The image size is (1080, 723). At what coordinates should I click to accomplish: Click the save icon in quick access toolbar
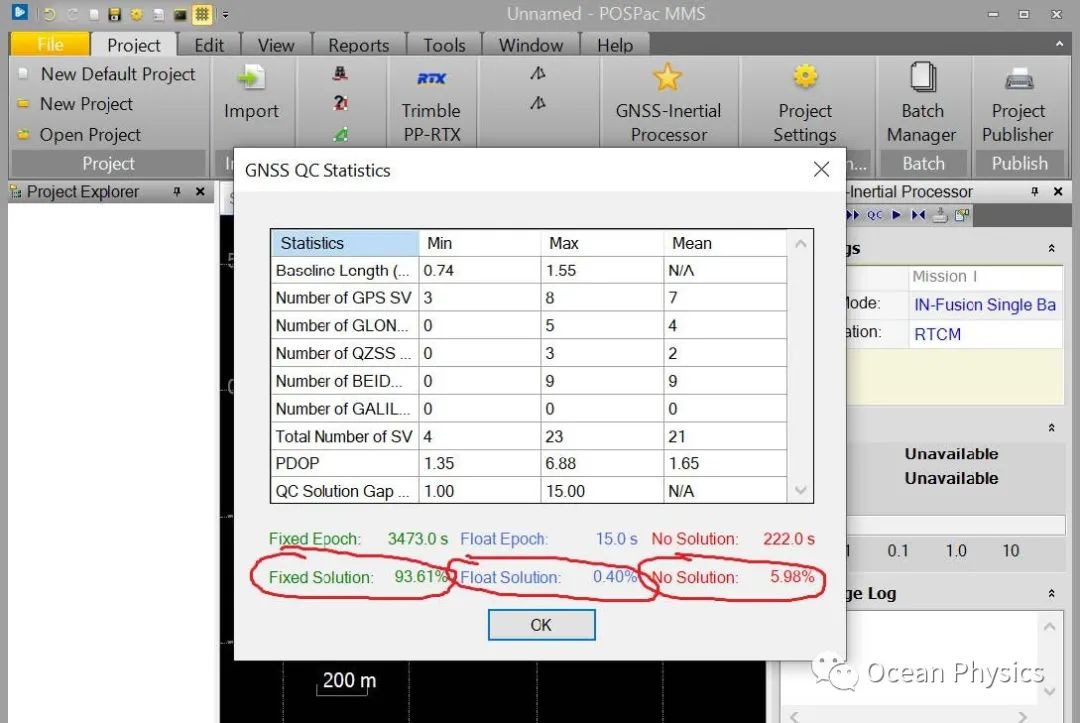pyautogui.click(x=114, y=15)
